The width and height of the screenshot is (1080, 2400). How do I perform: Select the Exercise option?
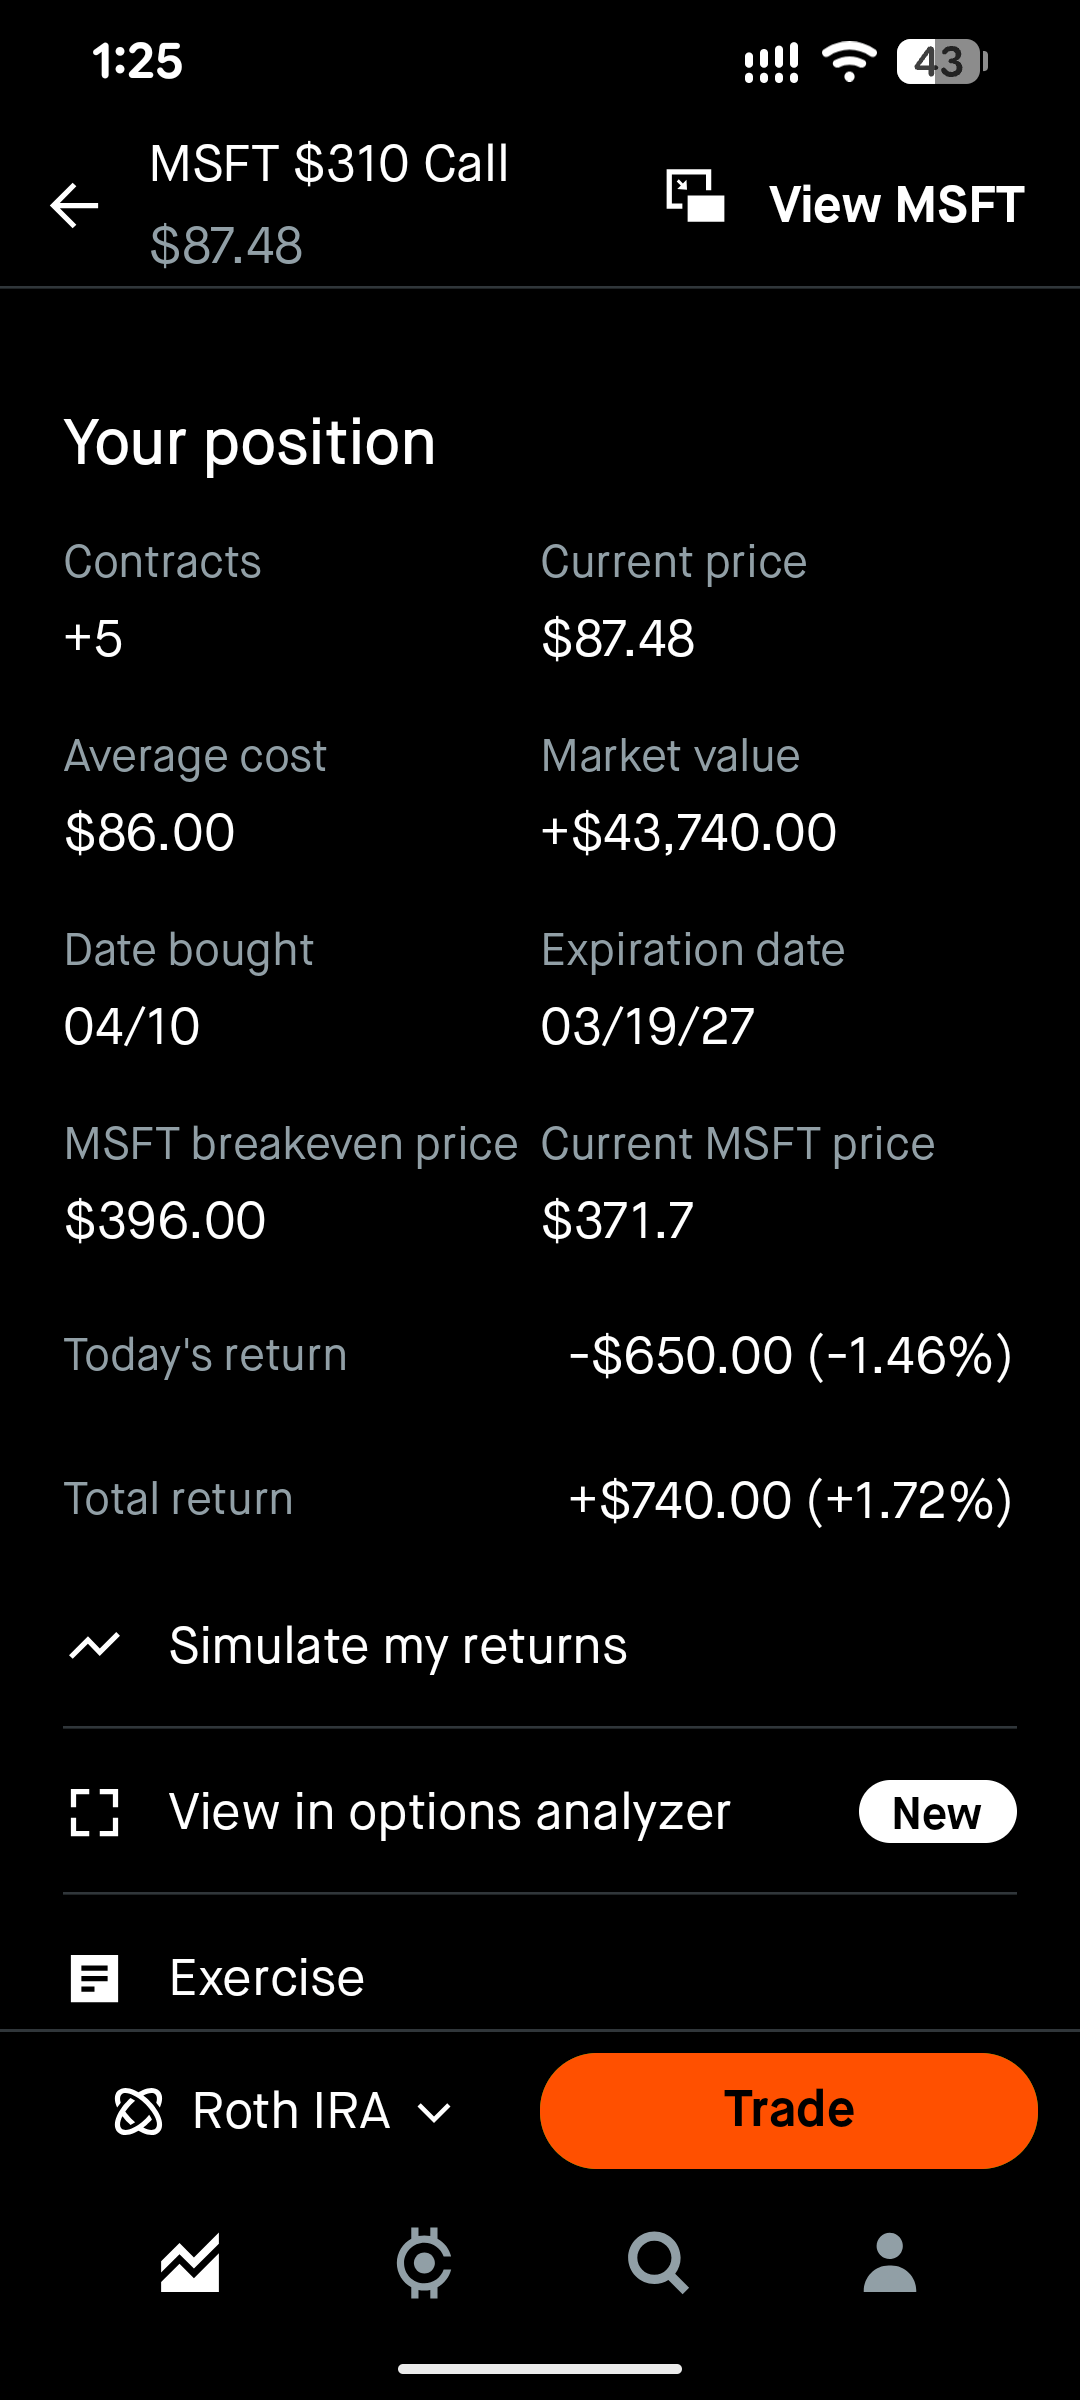pyautogui.click(x=267, y=1978)
